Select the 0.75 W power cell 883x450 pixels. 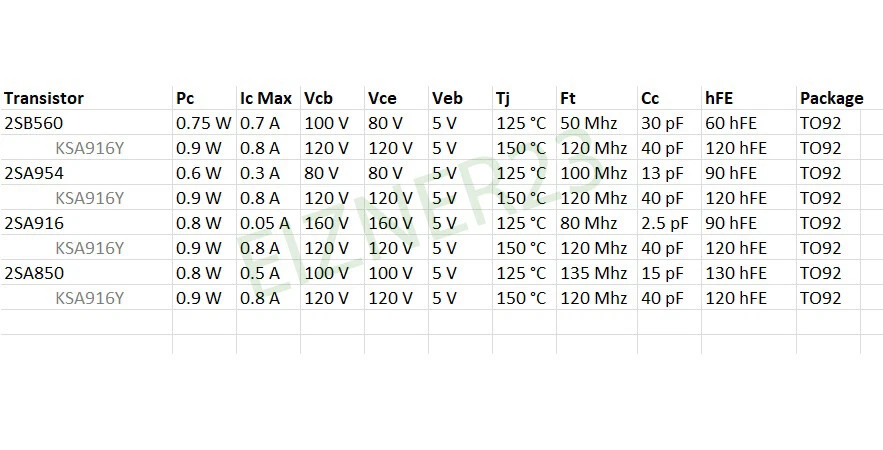pos(203,123)
